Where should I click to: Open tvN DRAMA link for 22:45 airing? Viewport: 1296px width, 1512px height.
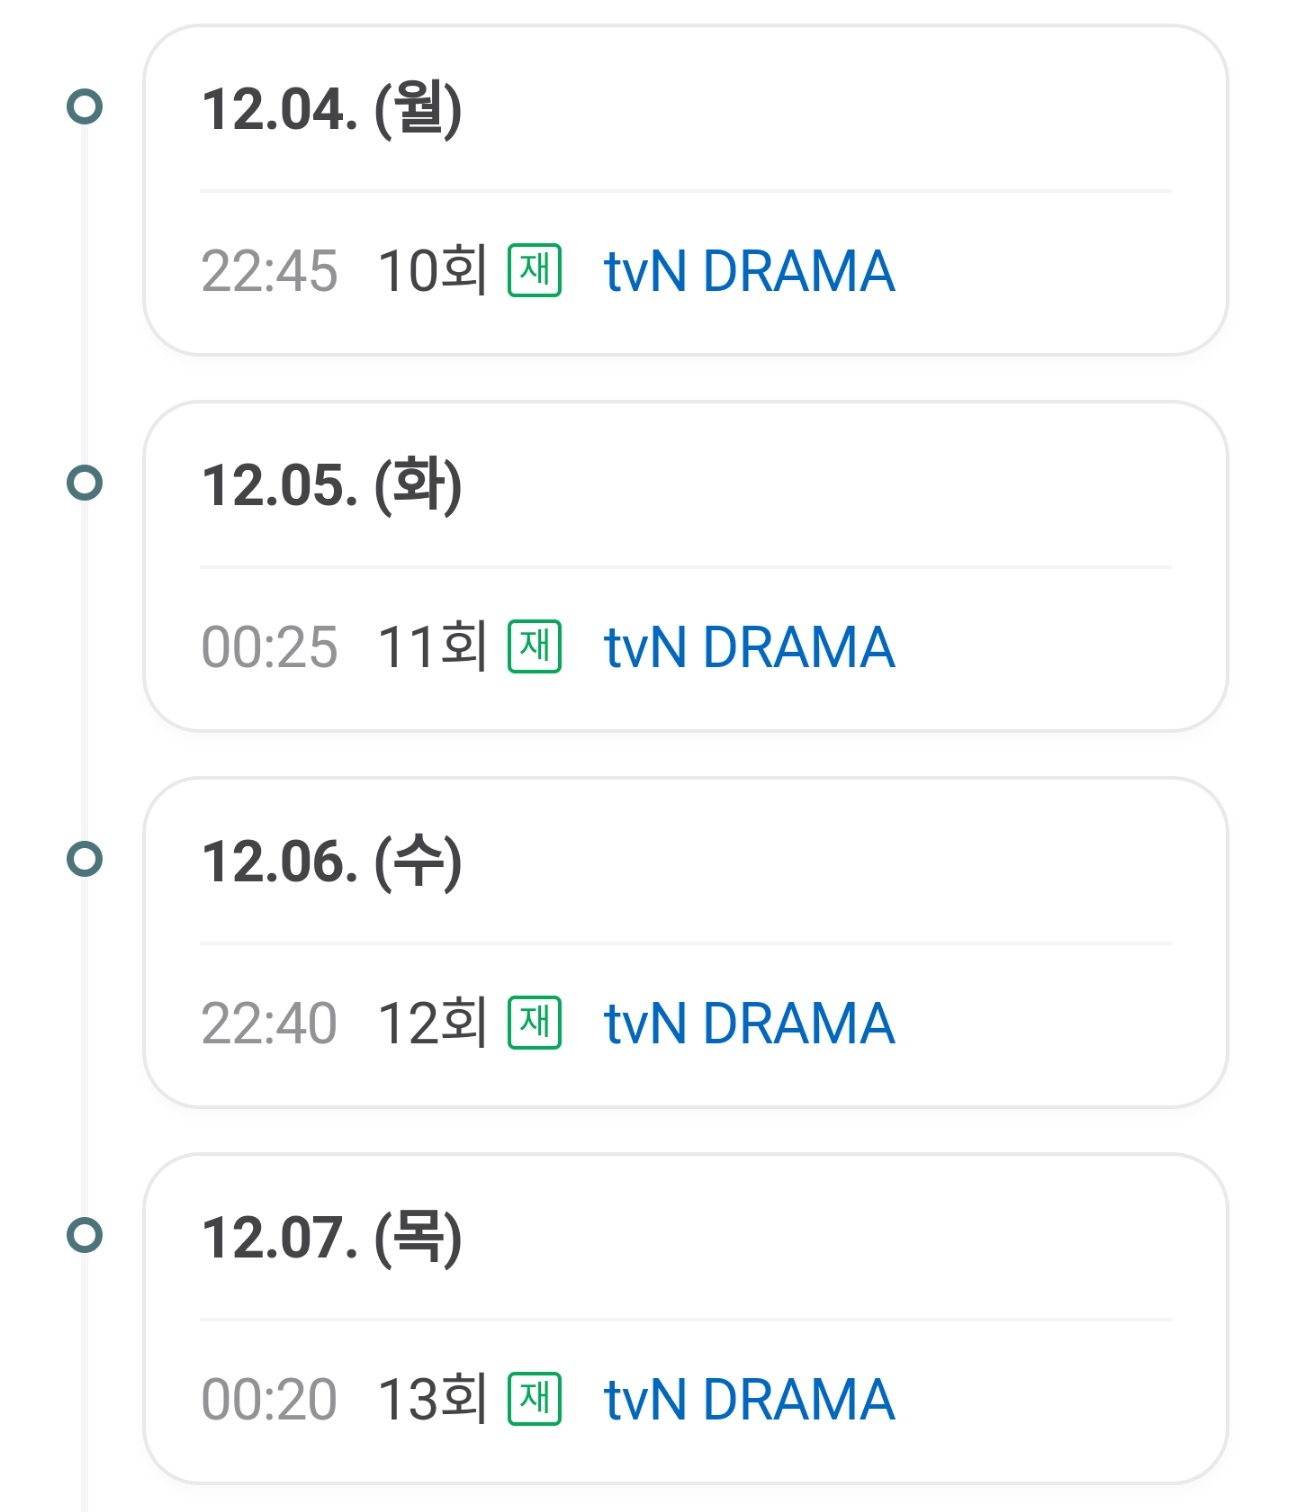[x=749, y=271]
